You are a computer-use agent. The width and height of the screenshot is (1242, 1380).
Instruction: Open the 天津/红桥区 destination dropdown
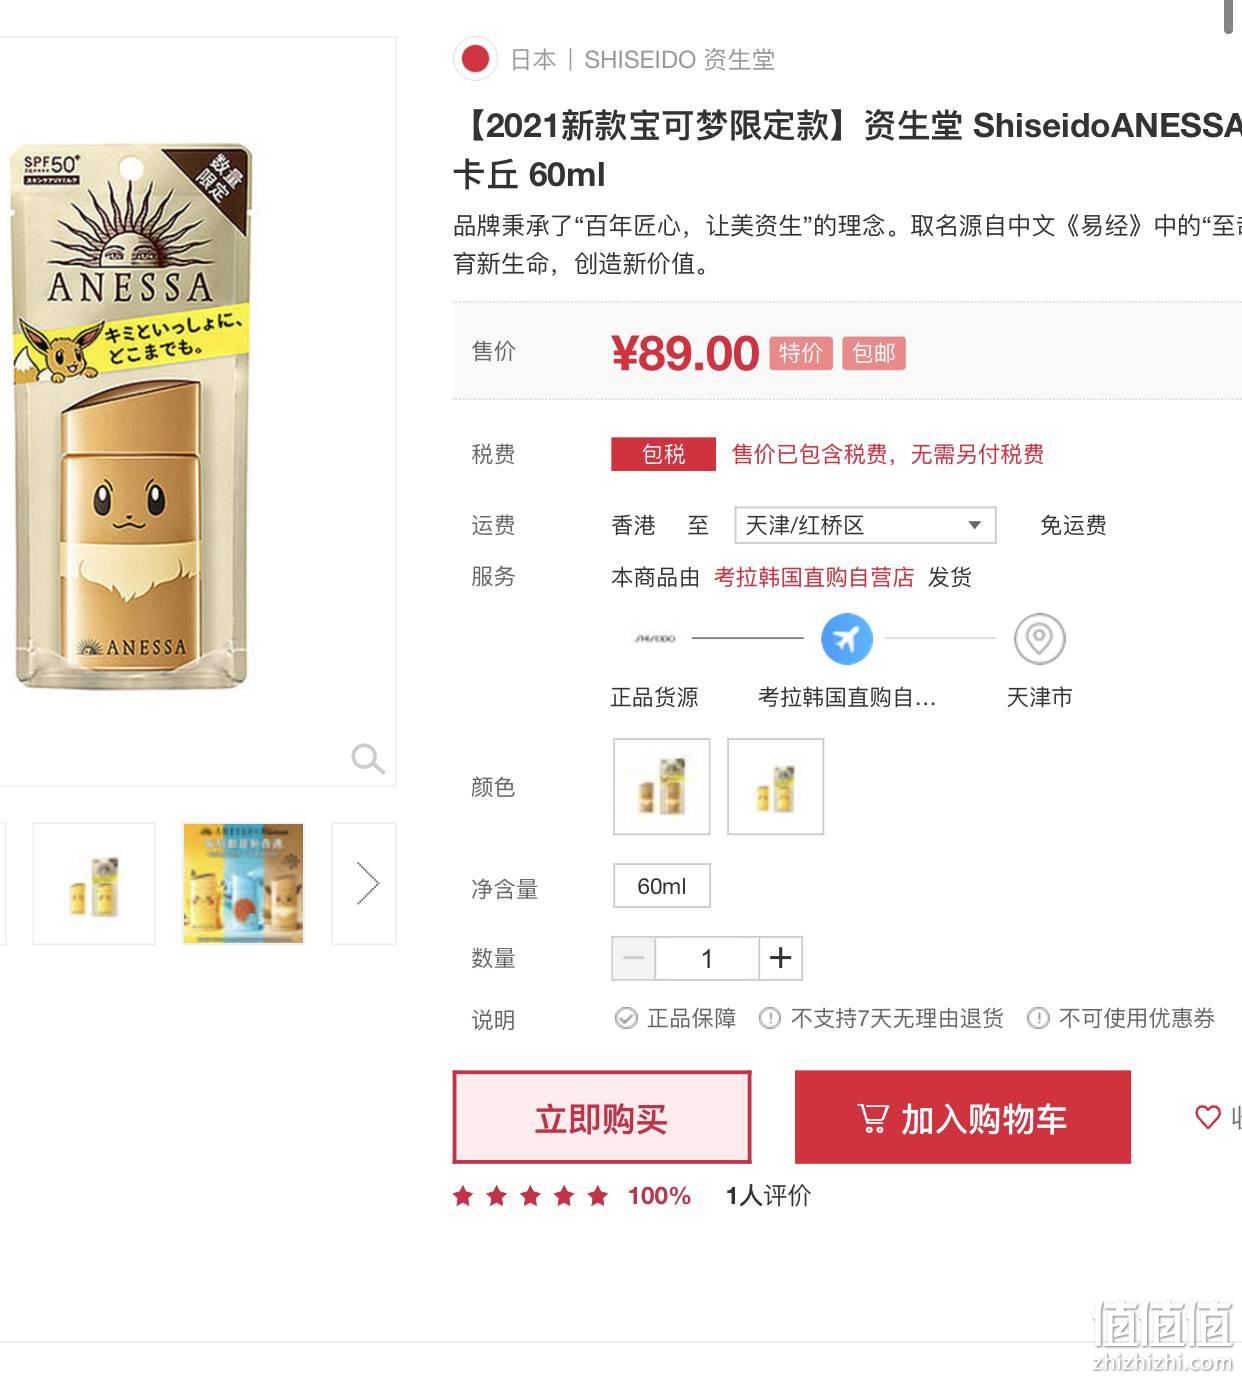point(865,525)
